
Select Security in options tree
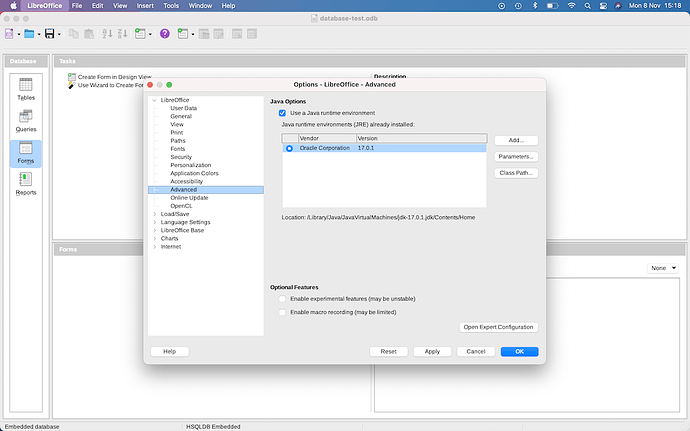181,157
